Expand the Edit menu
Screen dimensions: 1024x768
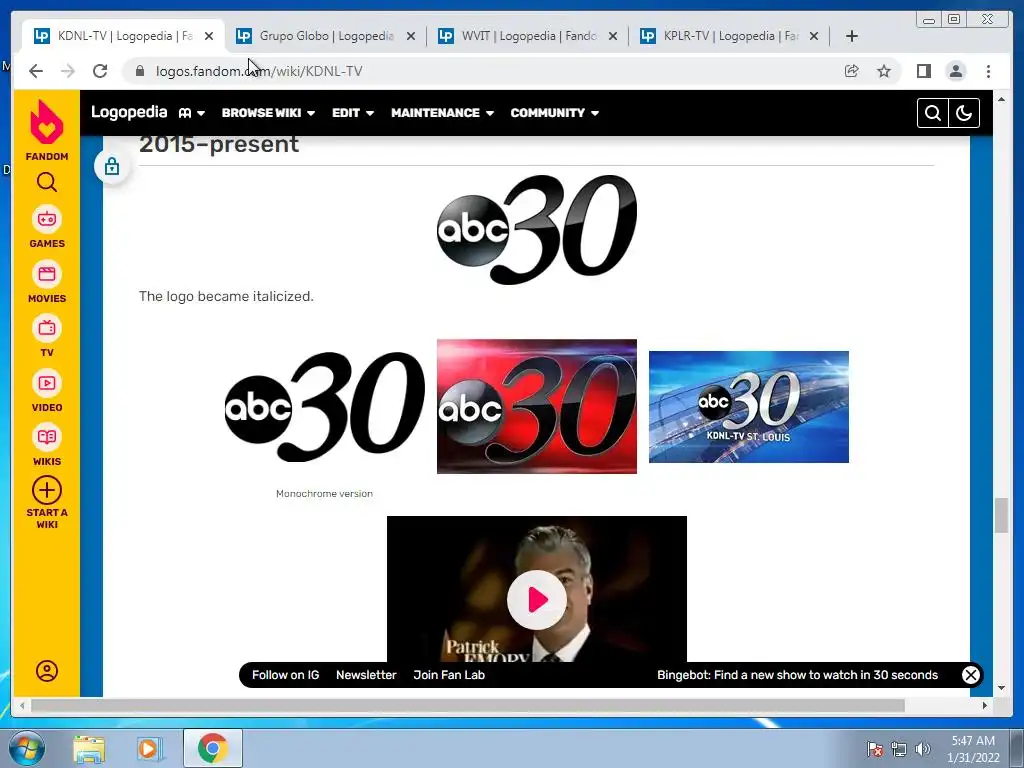point(353,113)
